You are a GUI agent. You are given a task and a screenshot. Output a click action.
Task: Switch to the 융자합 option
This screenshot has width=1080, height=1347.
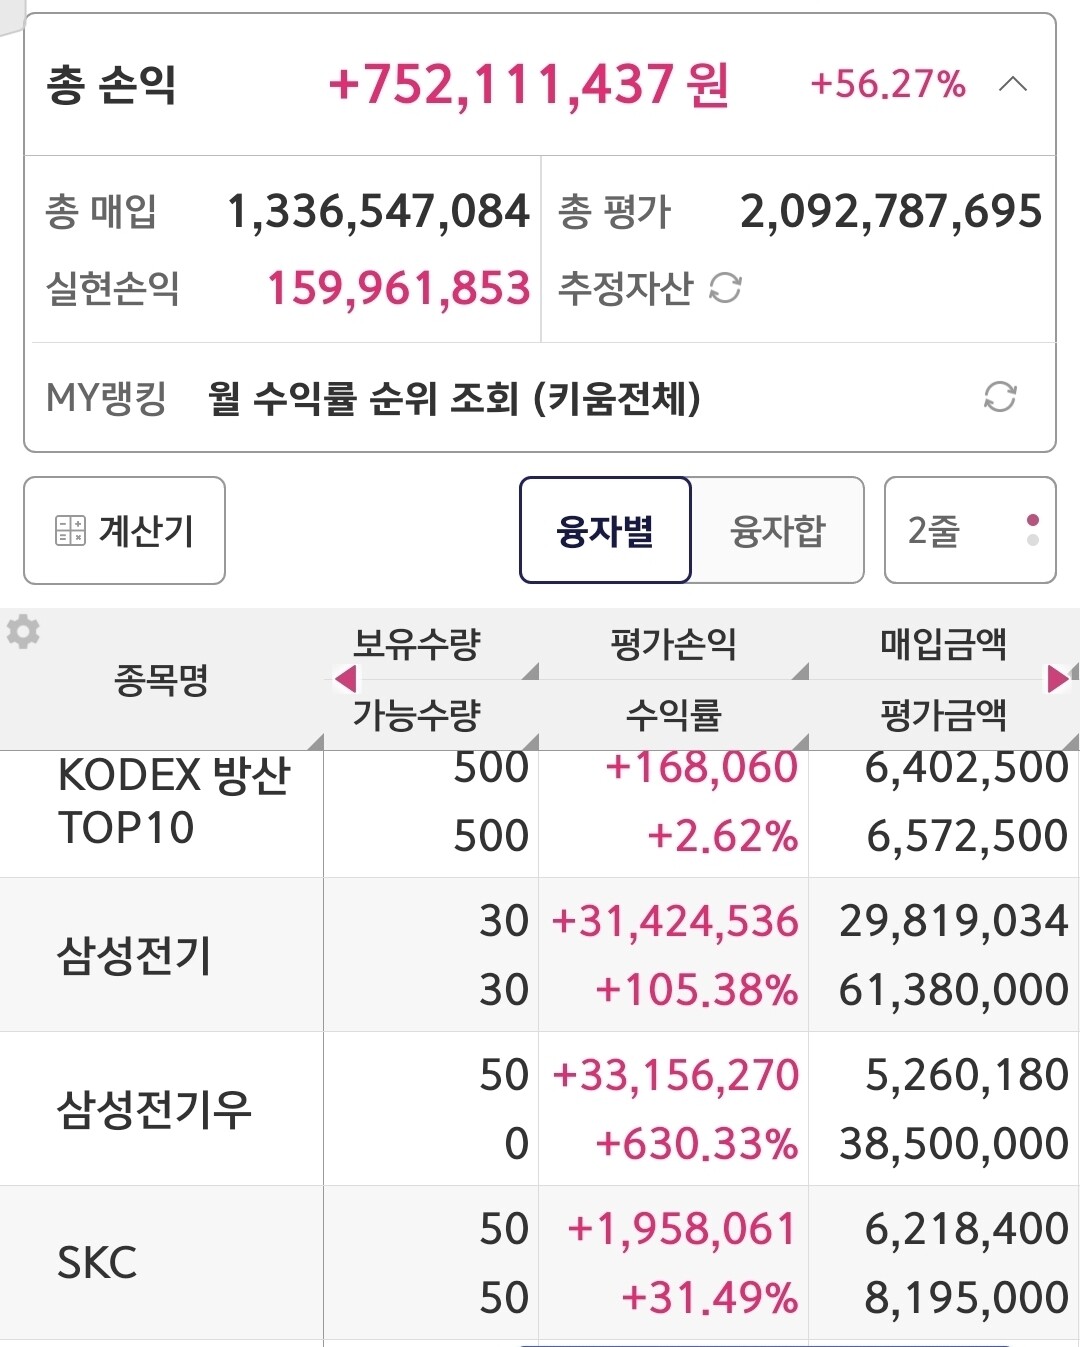(x=778, y=530)
